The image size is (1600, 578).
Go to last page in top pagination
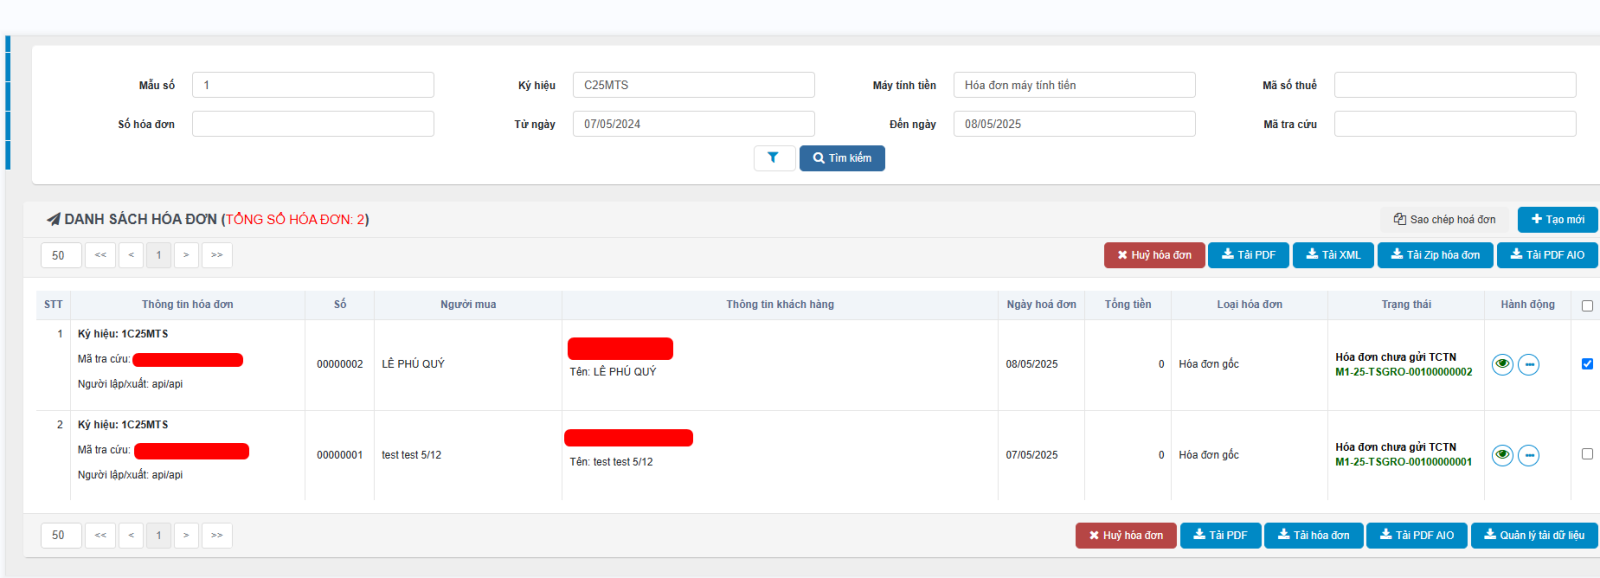[217, 255]
